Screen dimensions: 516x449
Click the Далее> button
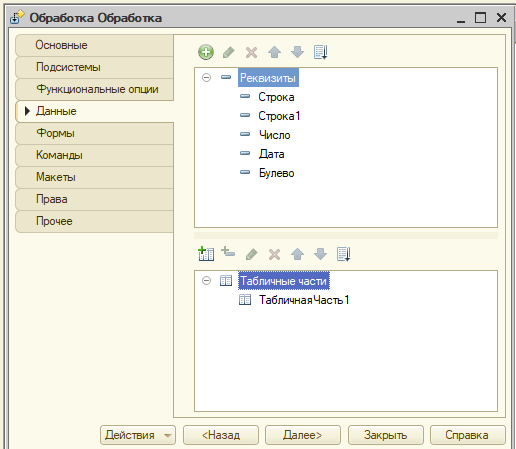(x=303, y=435)
